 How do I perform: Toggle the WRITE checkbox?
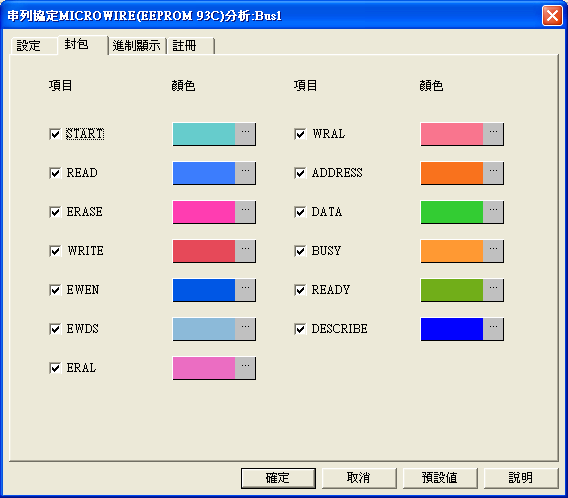55,251
